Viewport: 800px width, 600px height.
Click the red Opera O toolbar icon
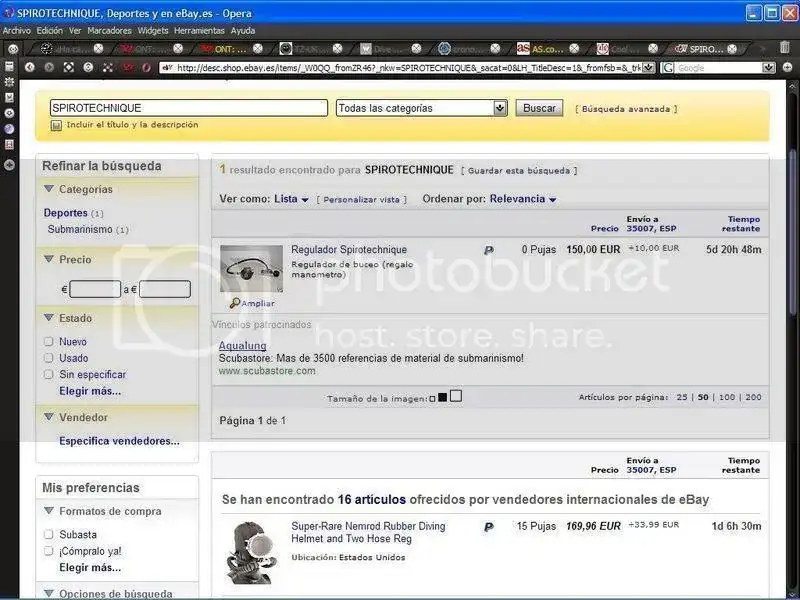click(146, 67)
